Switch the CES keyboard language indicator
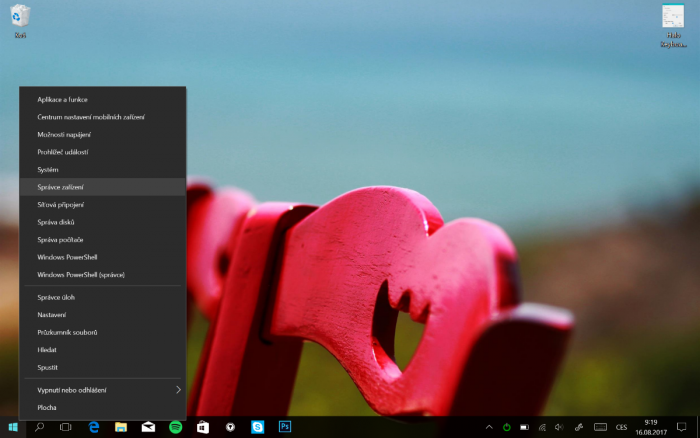 tap(621, 427)
